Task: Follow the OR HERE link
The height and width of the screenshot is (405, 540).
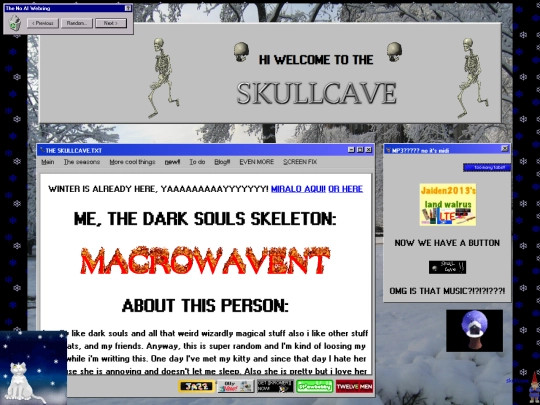Action: point(345,189)
